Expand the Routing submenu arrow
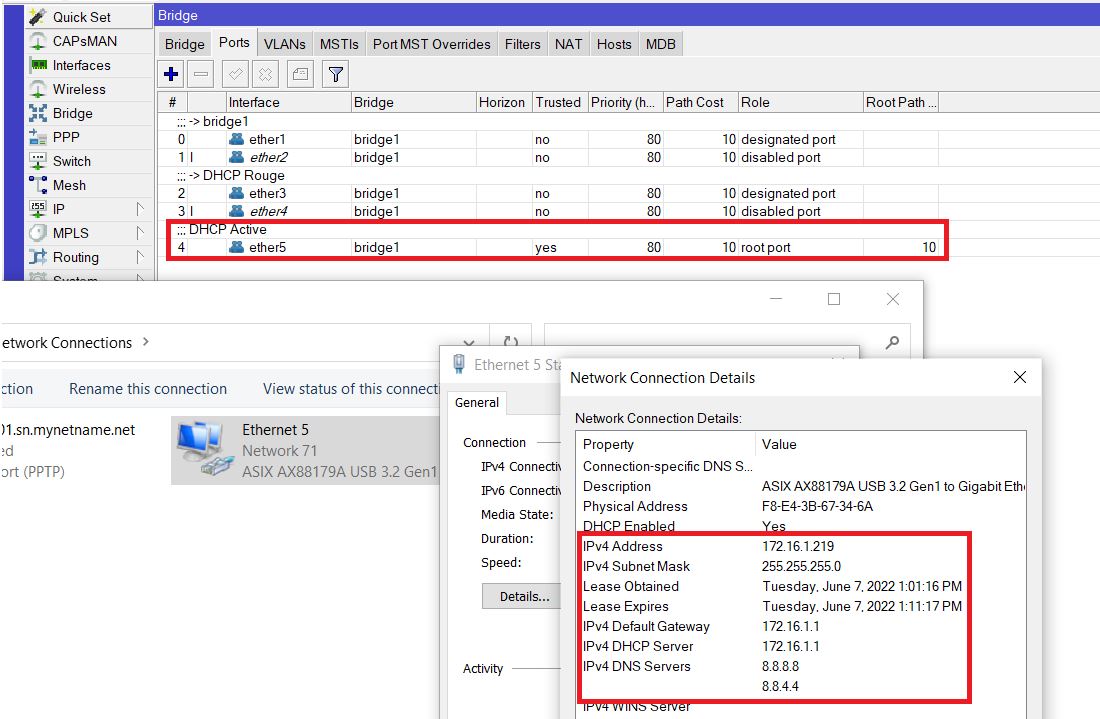 click(140, 257)
